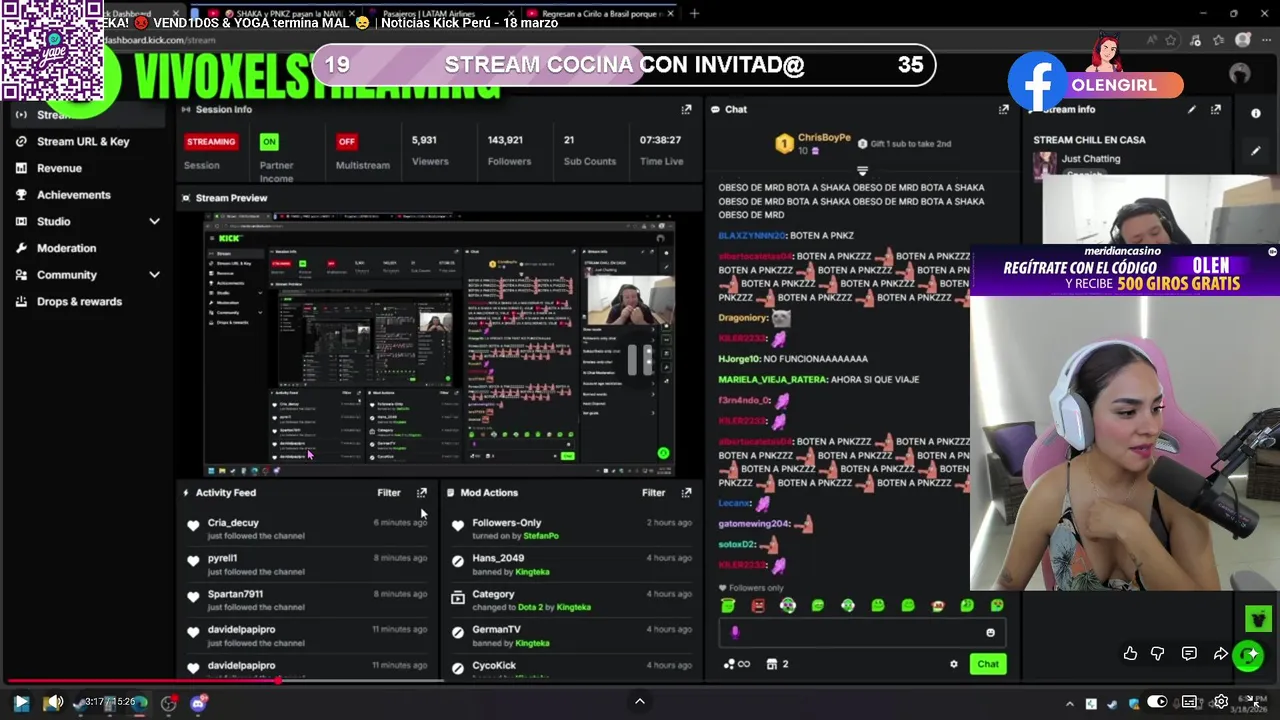The height and width of the screenshot is (720, 1280).
Task: Pop out the Activity Feed panel
Action: click(421, 492)
